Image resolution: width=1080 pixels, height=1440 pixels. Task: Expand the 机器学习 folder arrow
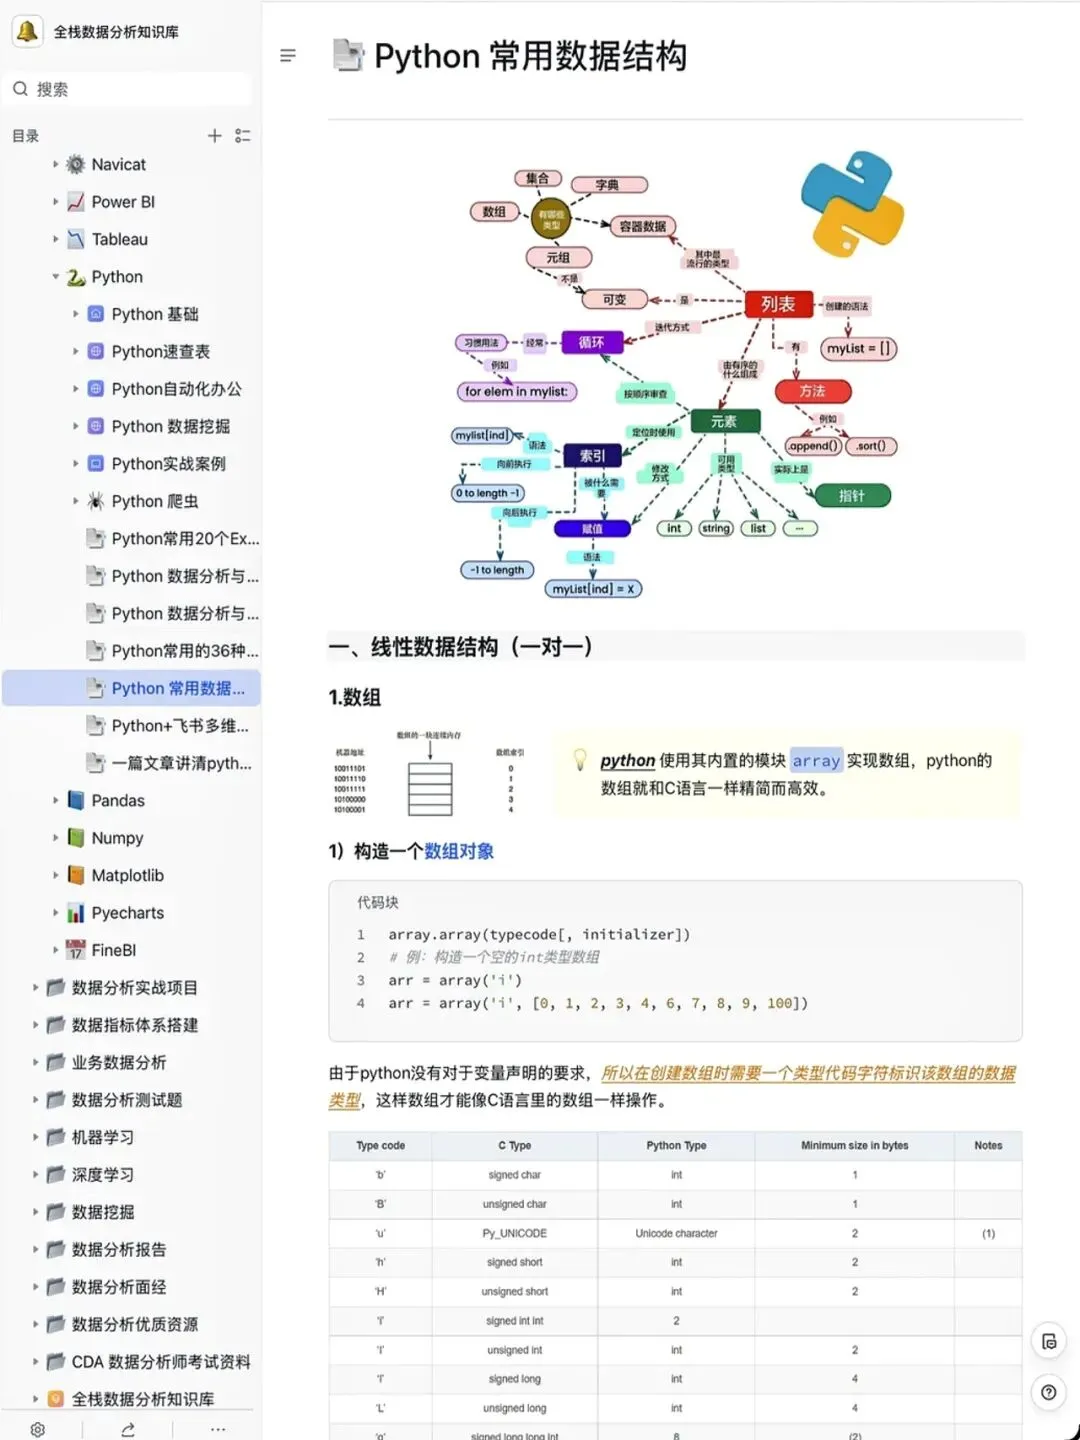[35, 1137]
